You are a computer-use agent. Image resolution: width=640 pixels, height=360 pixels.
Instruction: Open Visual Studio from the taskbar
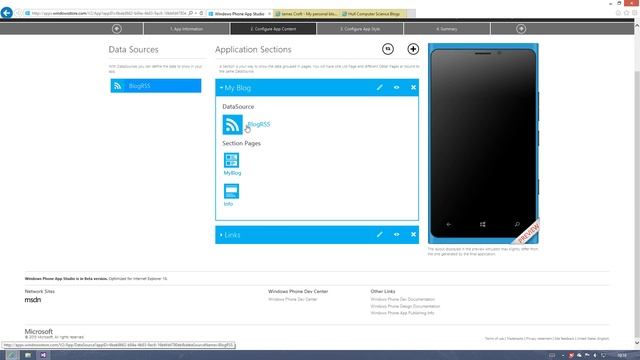[43, 355]
